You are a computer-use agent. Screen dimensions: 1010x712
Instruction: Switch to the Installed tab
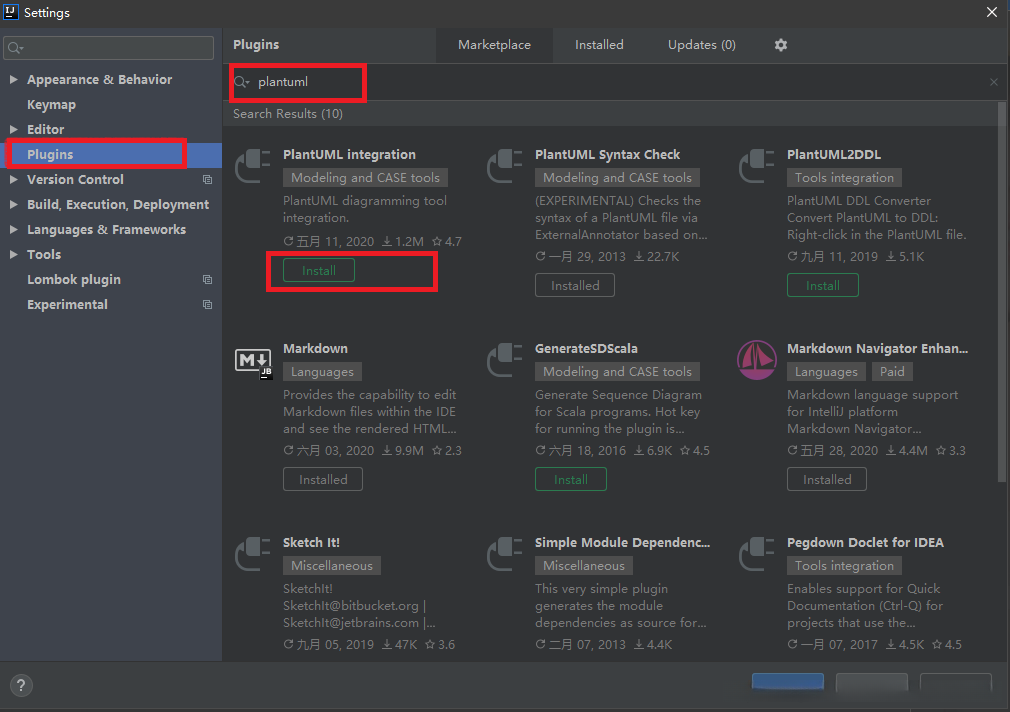coord(599,45)
